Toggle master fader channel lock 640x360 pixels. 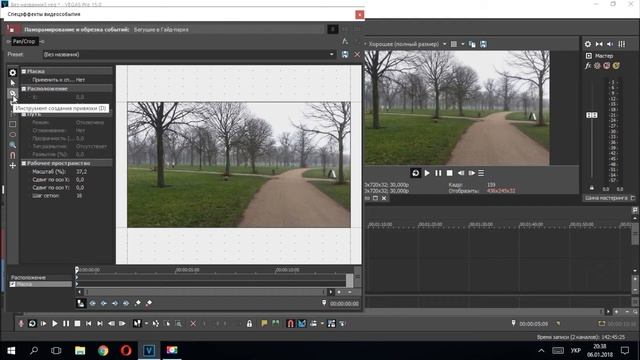click(591, 188)
